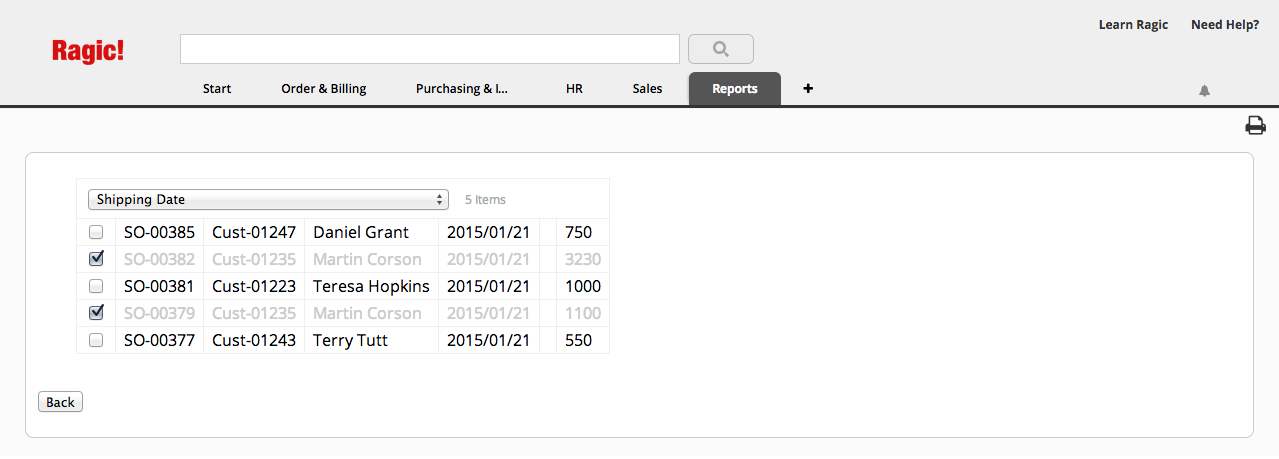Image resolution: width=1279 pixels, height=459 pixels.
Task: Click the Need Help? link
Action: click(1224, 25)
